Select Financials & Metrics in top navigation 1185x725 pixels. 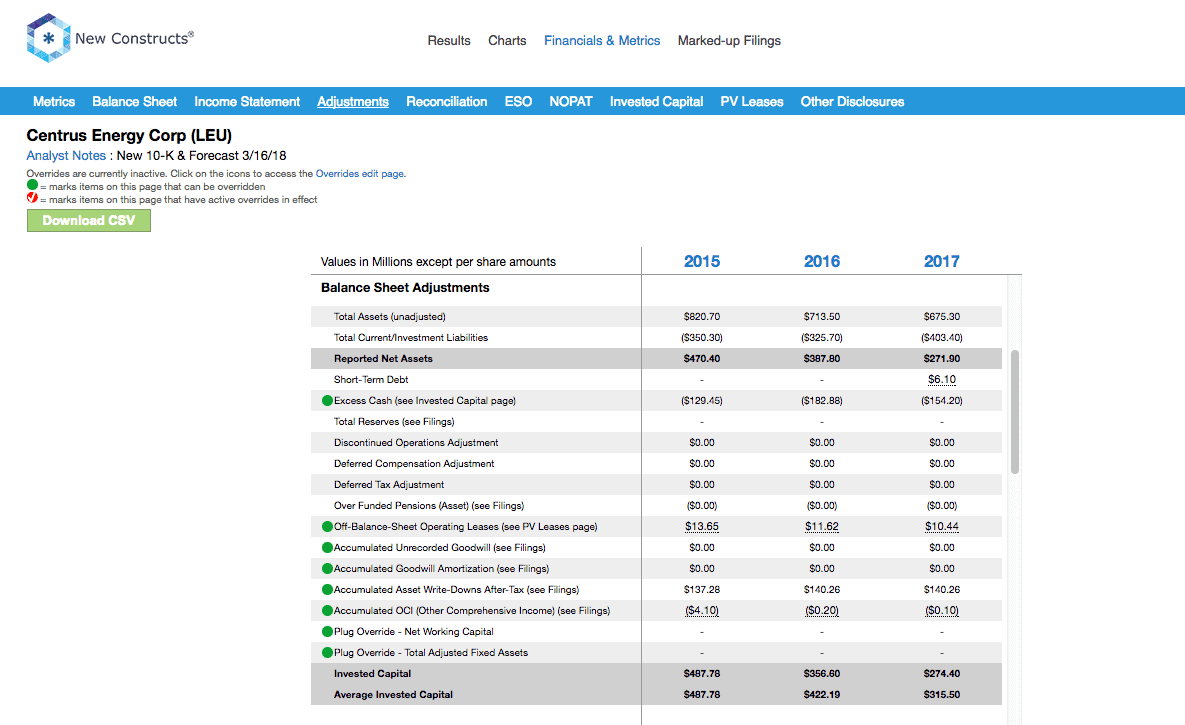(602, 41)
